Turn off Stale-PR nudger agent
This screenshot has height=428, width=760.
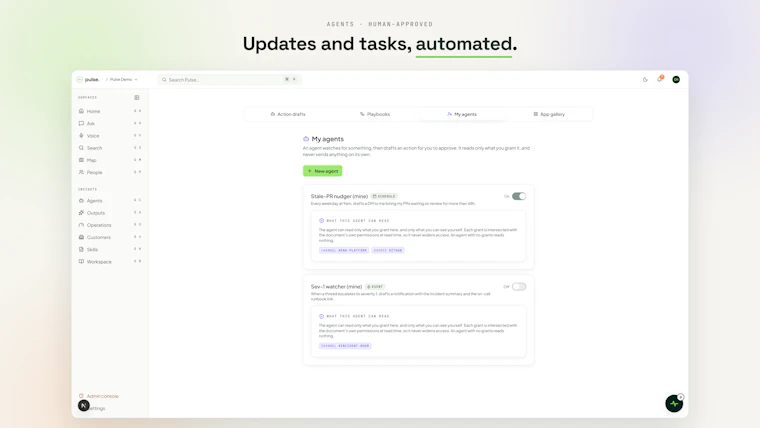coord(519,196)
